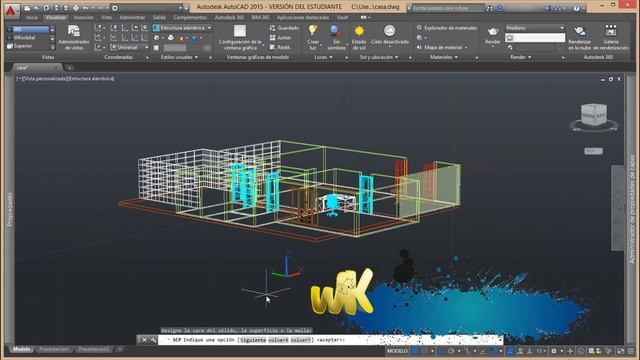Open the Vista ribbon tab
The image size is (640, 360).
pyautogui.click(x=107, y=18)
